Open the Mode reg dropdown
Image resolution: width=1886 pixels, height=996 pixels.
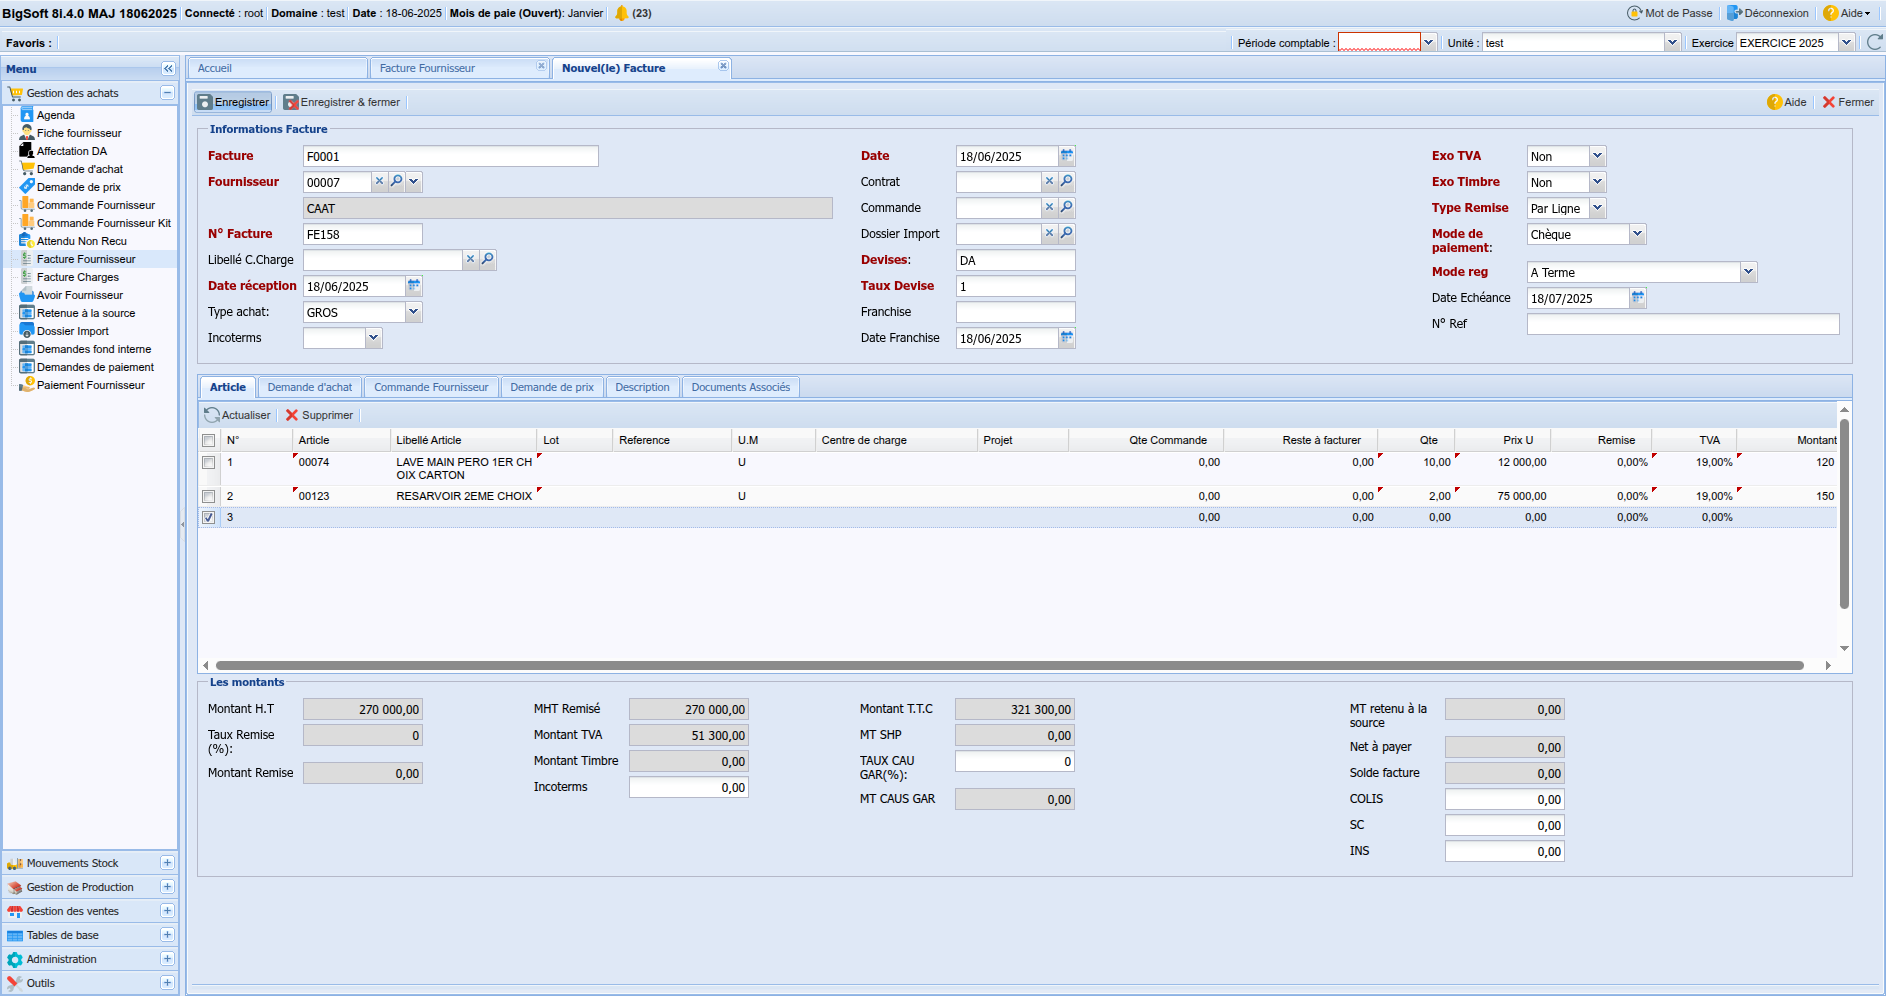pos(1748,272)
